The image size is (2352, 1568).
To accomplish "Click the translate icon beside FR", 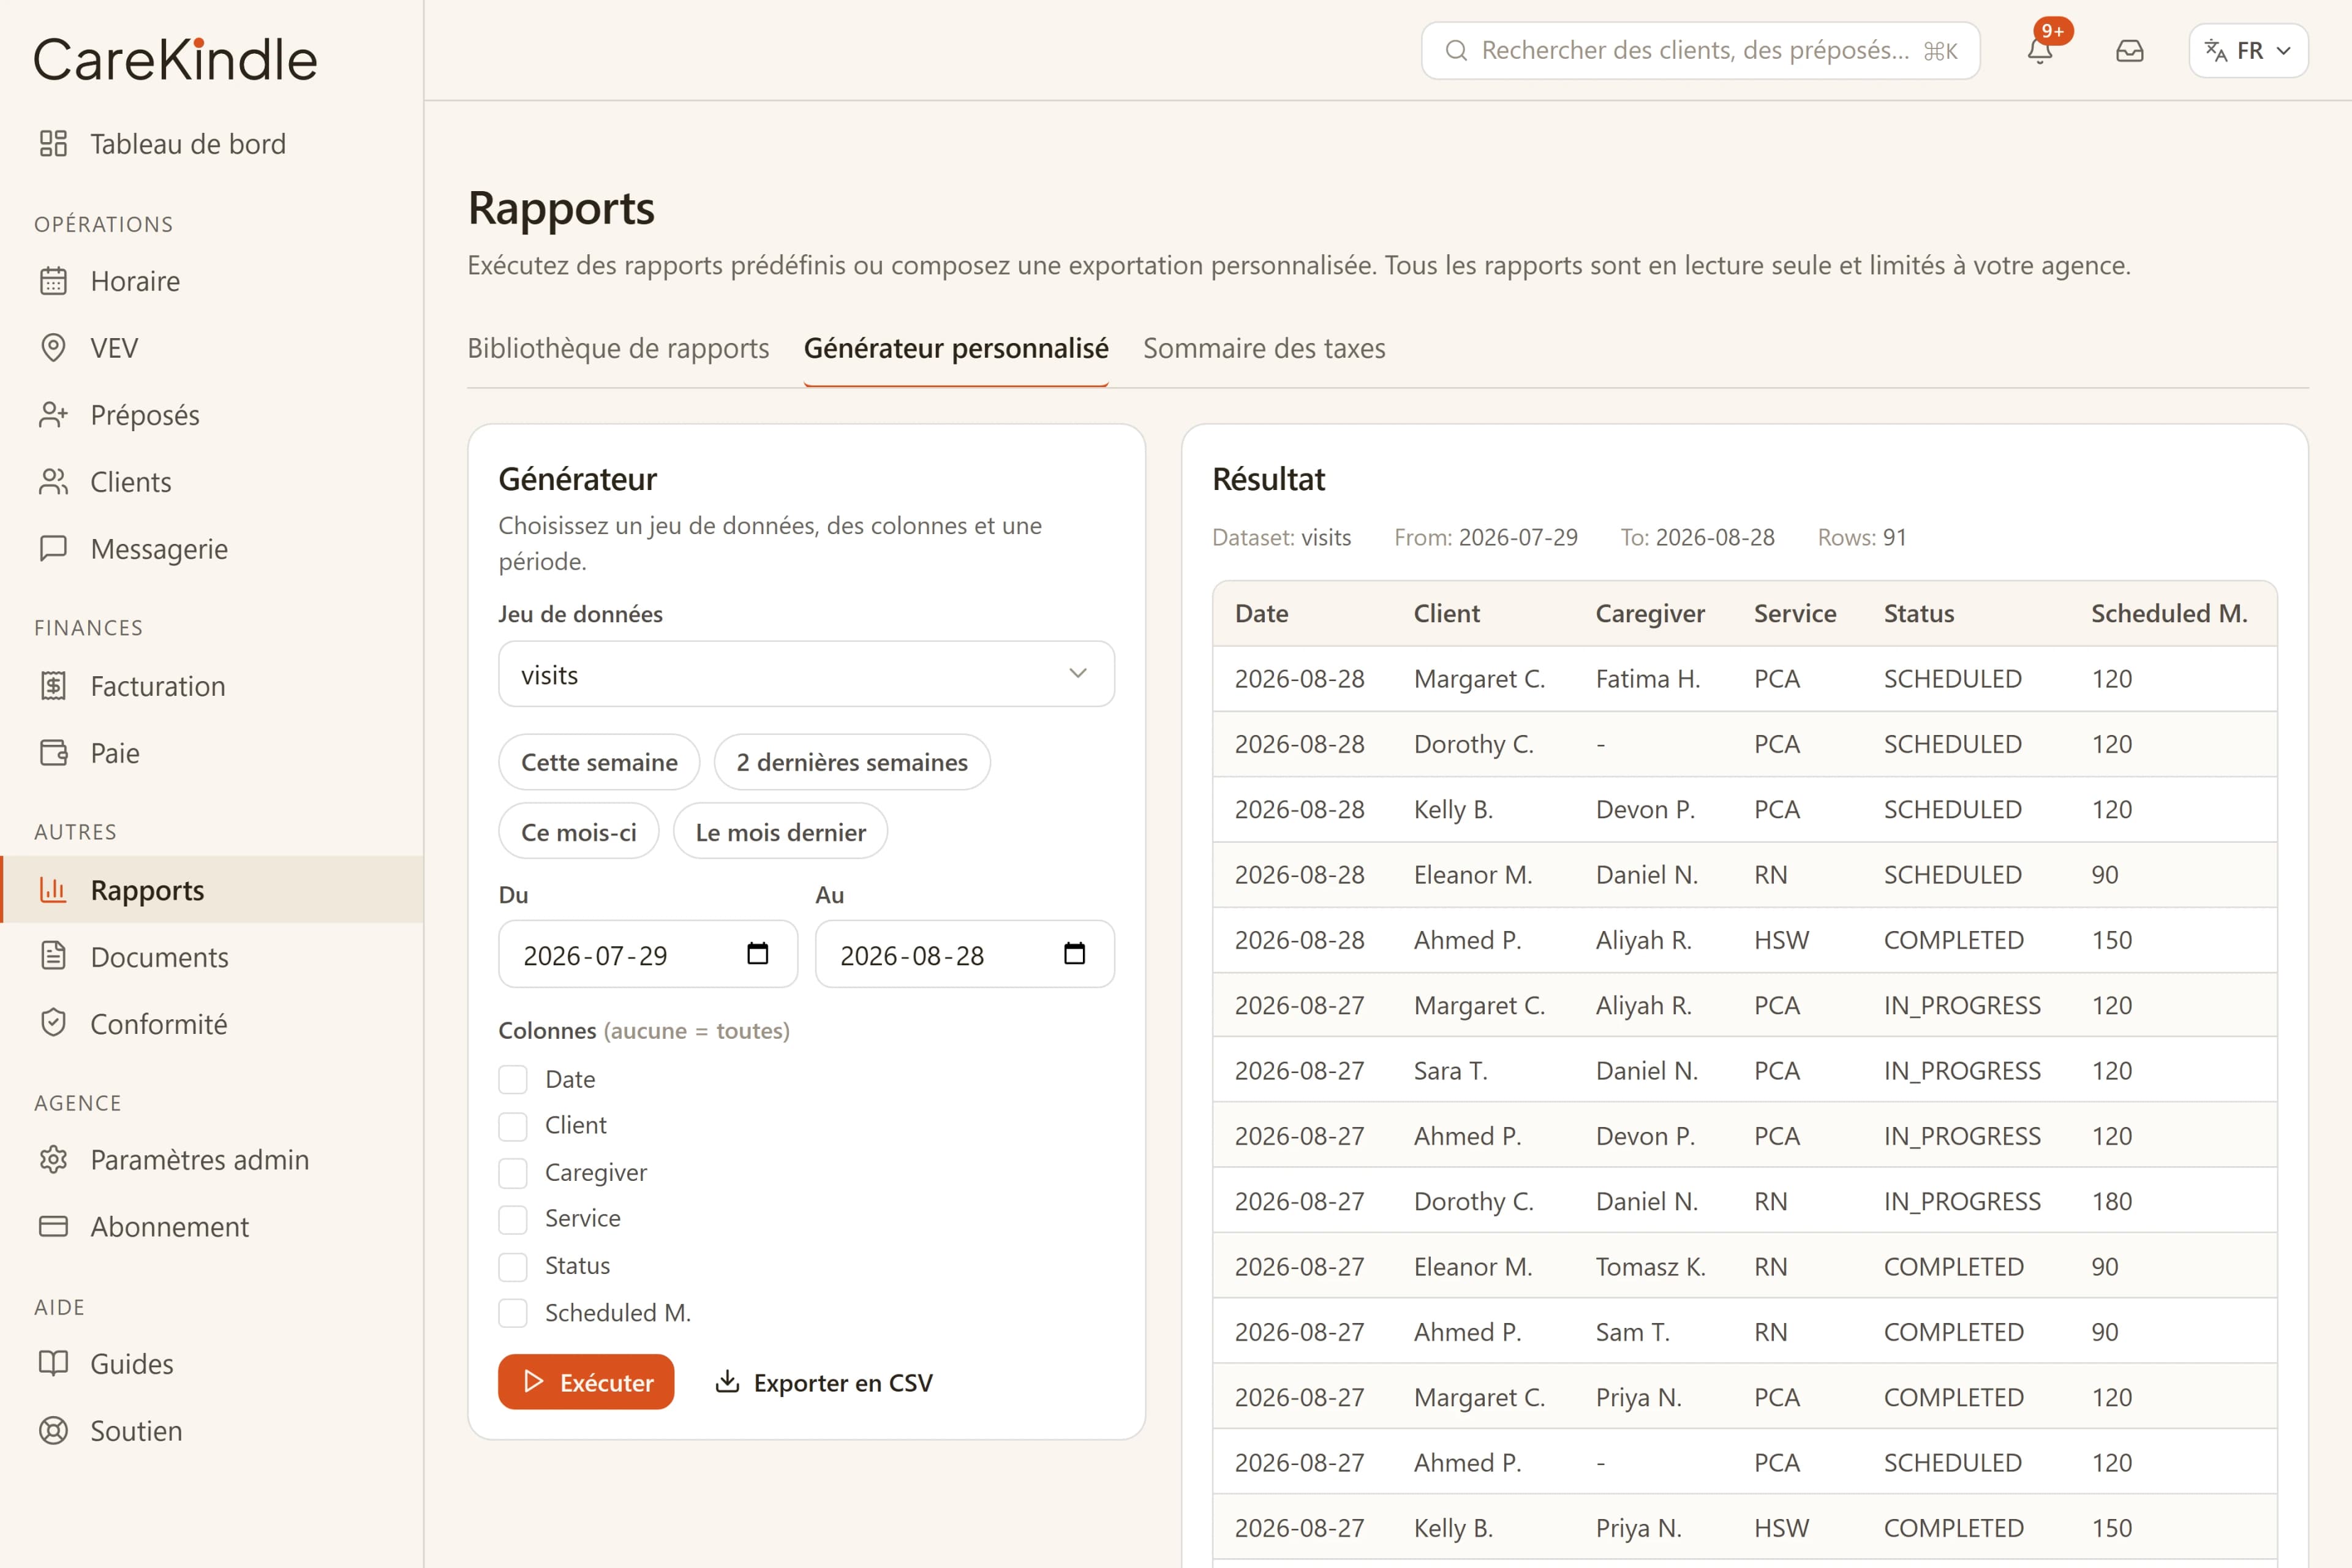I will pos(2216,51).
